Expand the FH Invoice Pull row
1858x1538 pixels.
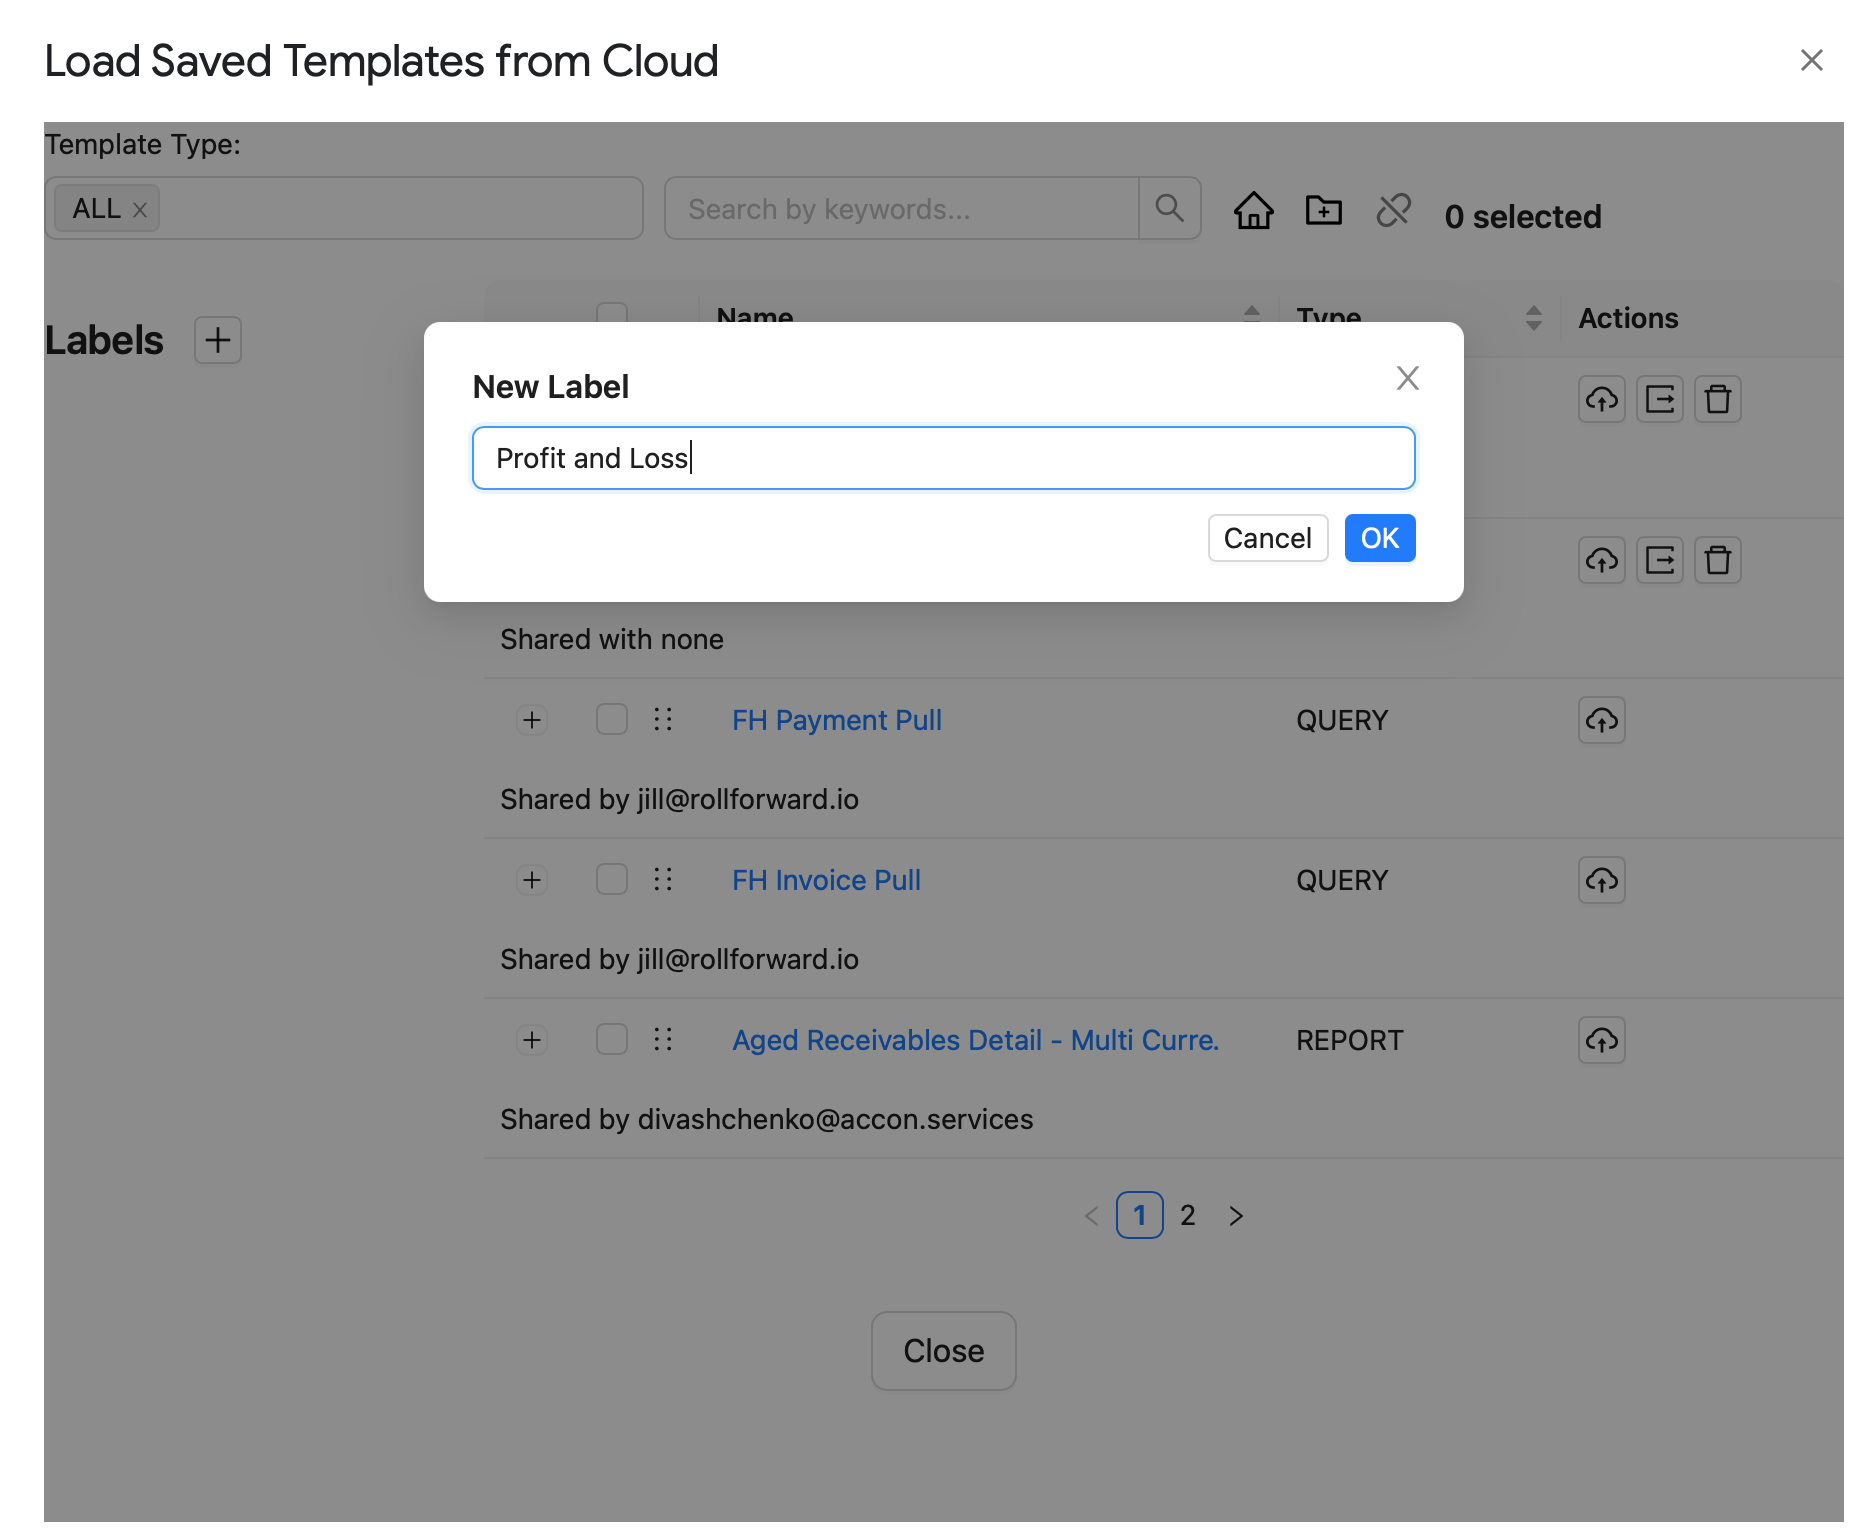point(532,880)
